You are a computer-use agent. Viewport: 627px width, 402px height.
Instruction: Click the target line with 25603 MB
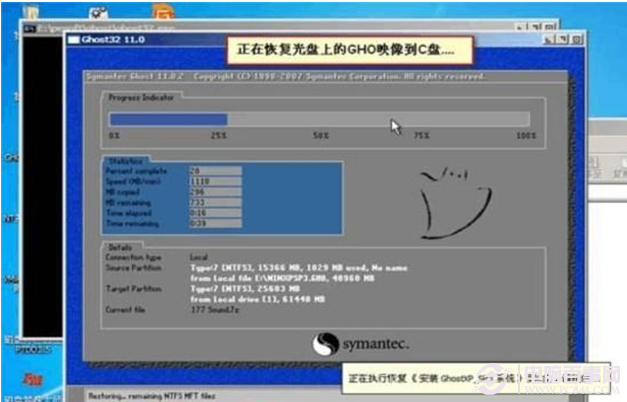click(x=245, y=288)
